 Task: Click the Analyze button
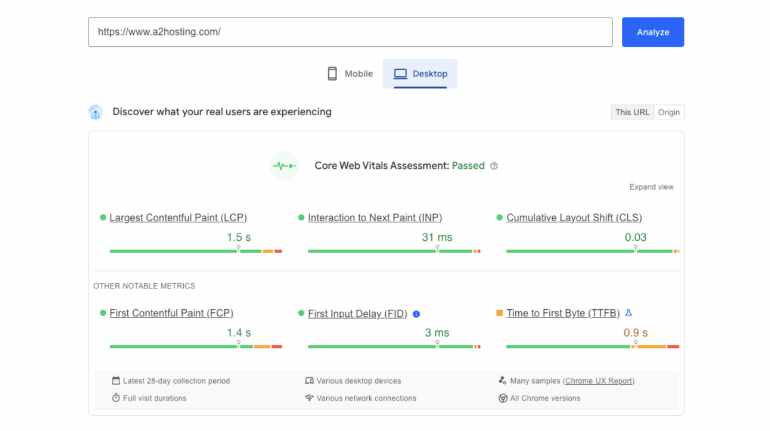(x=653, y=32)
